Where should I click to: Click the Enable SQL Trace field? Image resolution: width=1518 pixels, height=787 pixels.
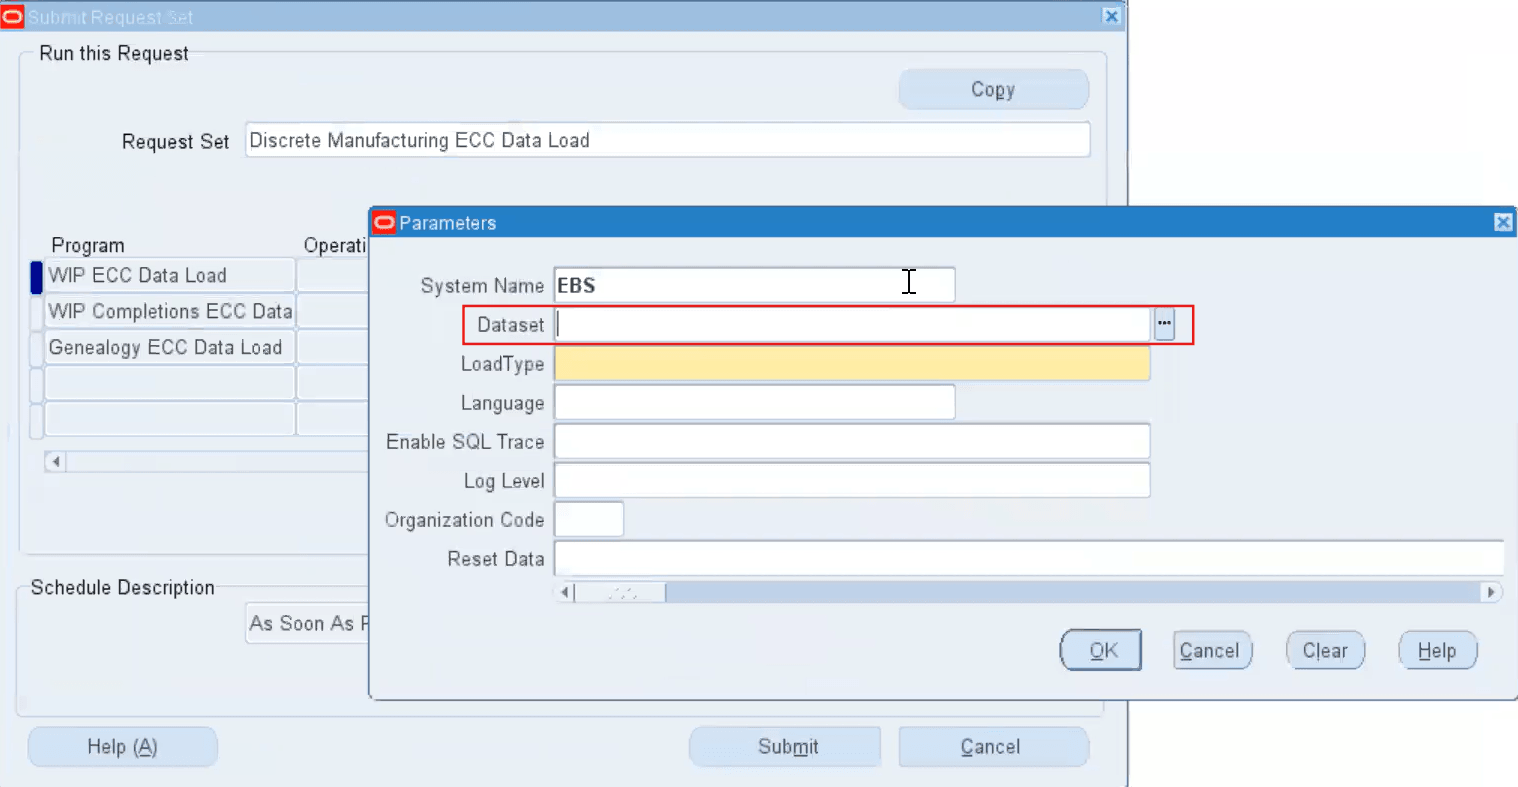tap(852, 441)
